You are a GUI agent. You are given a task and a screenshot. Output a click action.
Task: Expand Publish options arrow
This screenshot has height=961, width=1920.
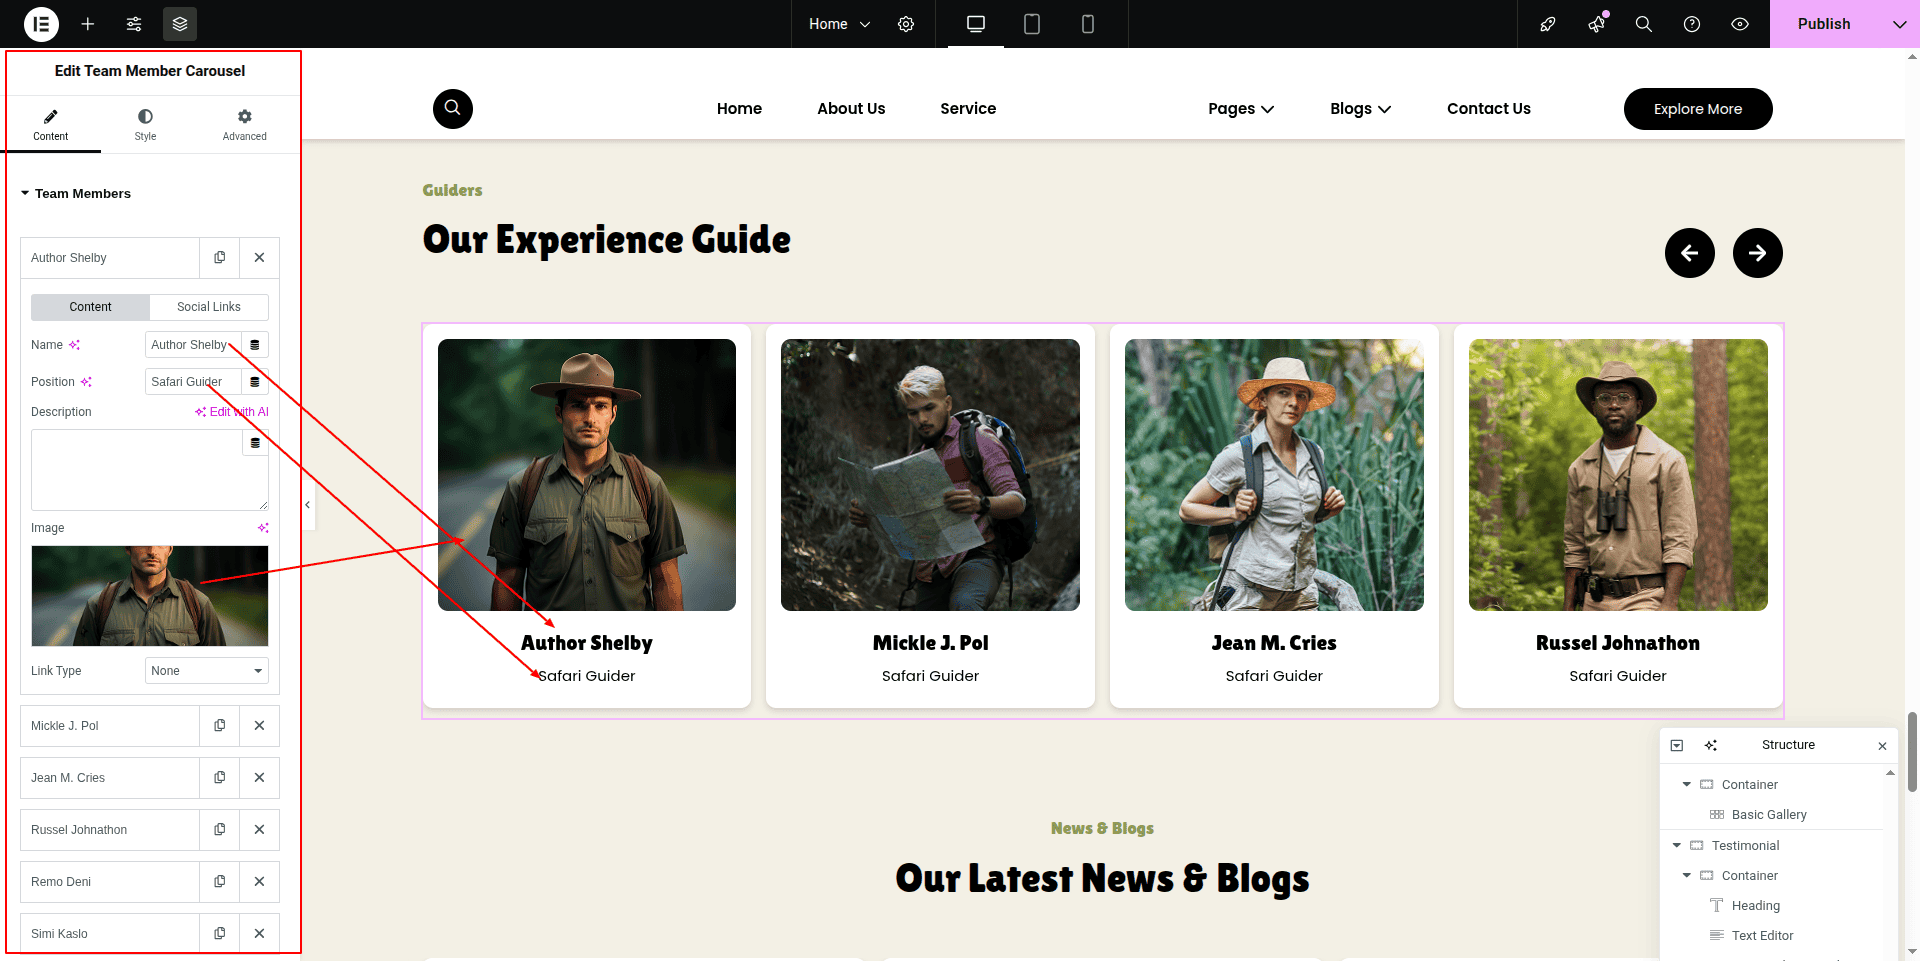pyautogui.click(x=1899, y=24)
